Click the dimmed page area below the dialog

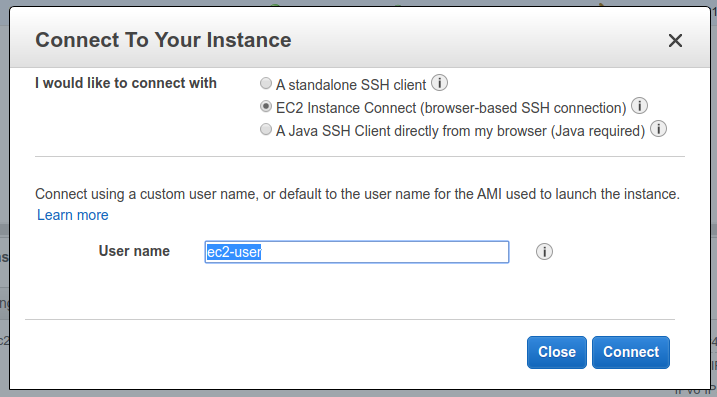pyautogui.click(x=358, y=394)
